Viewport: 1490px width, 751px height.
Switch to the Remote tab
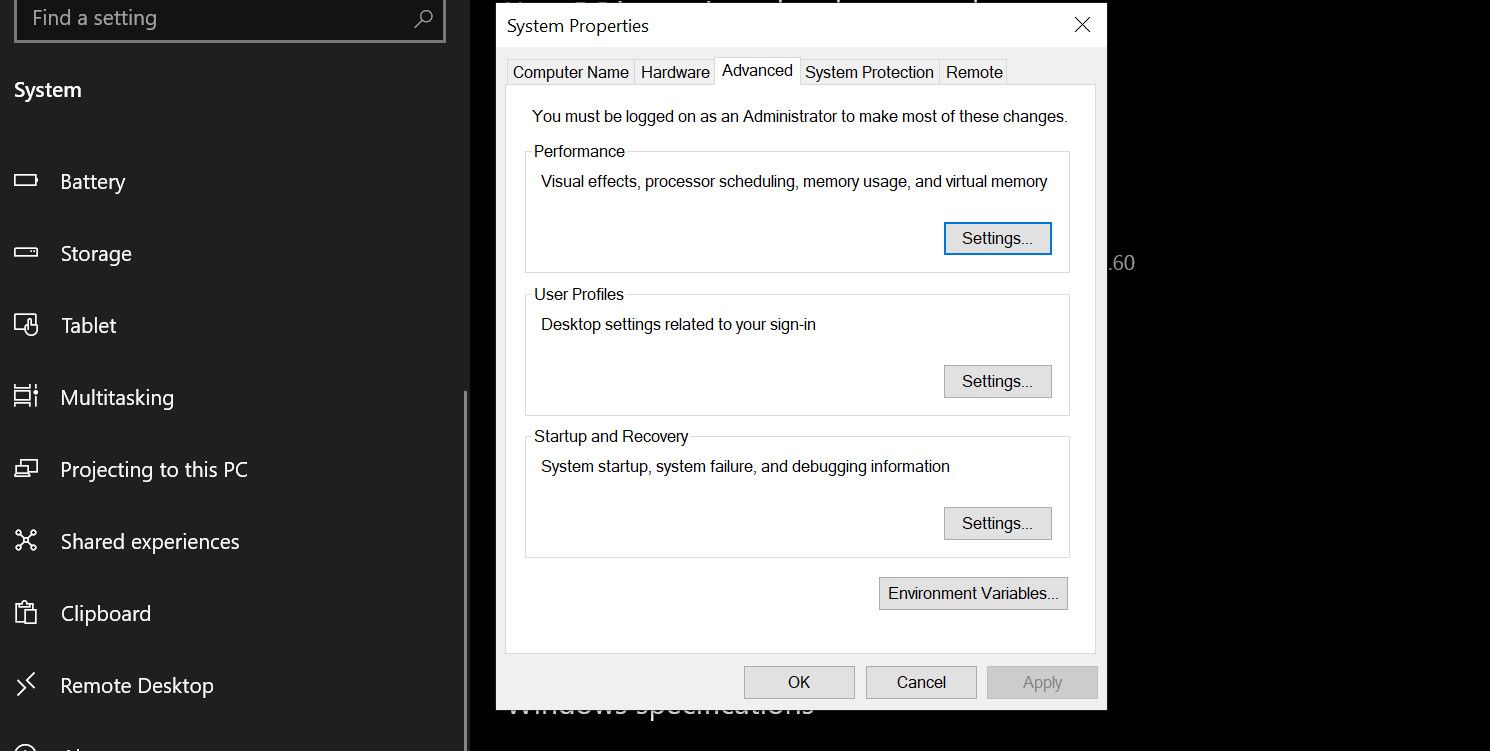(973, 72)
